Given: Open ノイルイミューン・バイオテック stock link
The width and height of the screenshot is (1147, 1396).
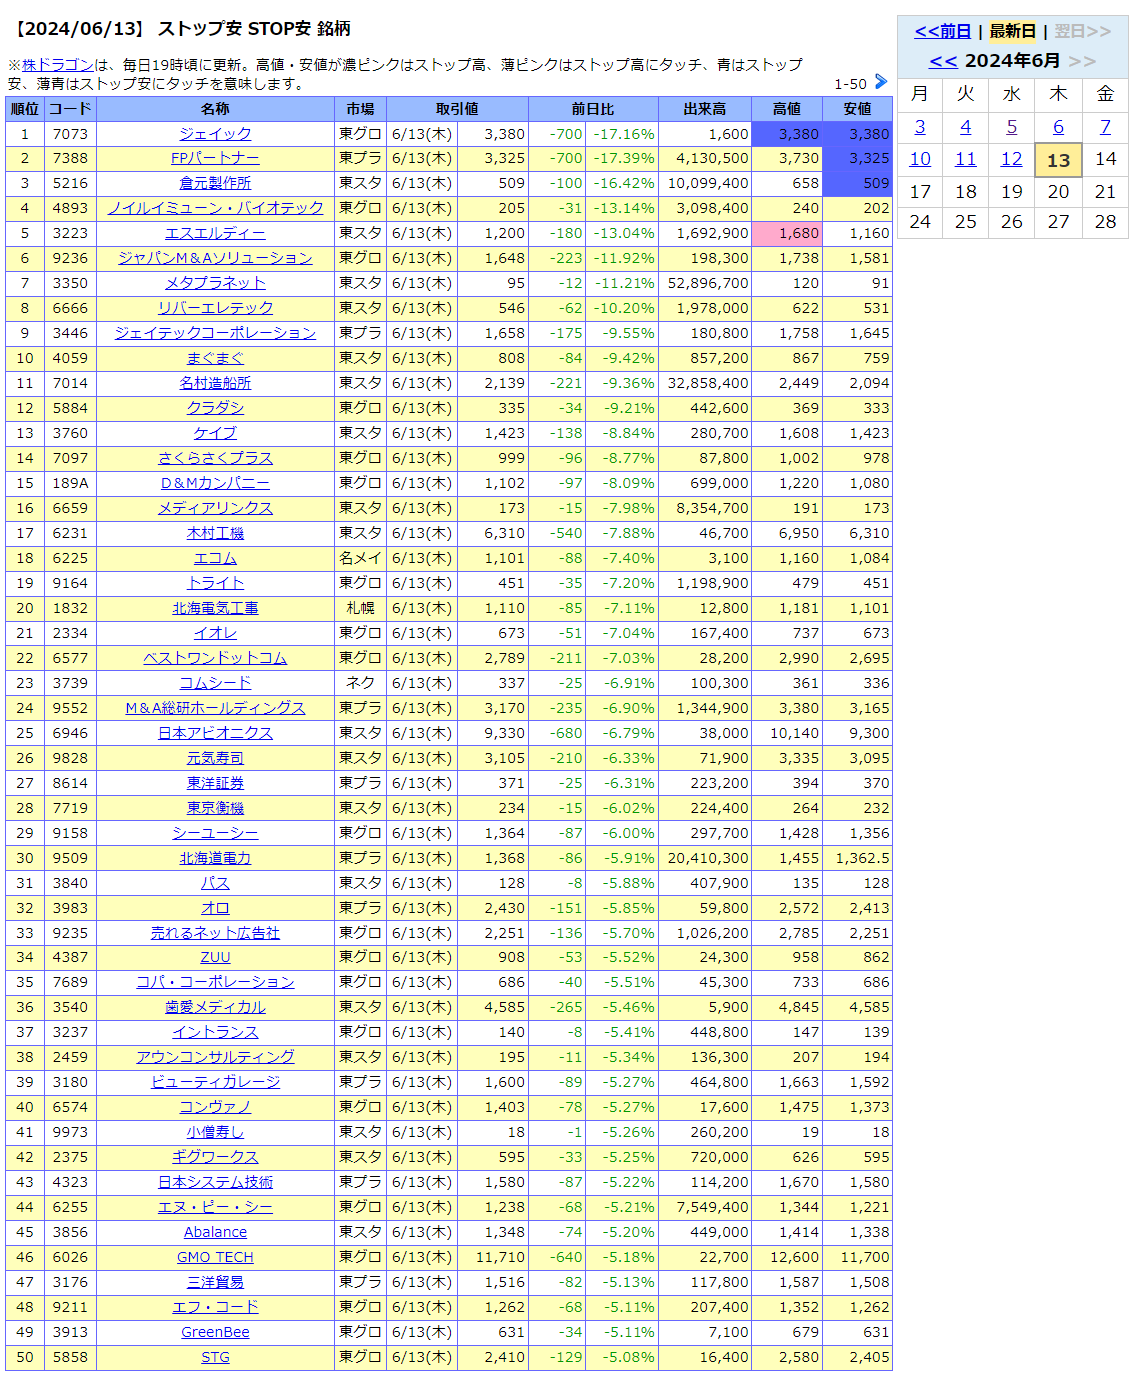Looking at the screenshot, I should pyautogui.click(x=215, y=209).
